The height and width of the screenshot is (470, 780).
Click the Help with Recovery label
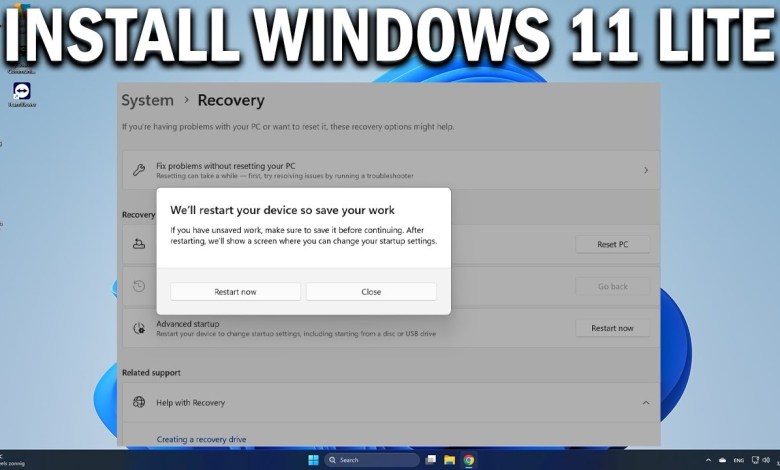point(191,403)
